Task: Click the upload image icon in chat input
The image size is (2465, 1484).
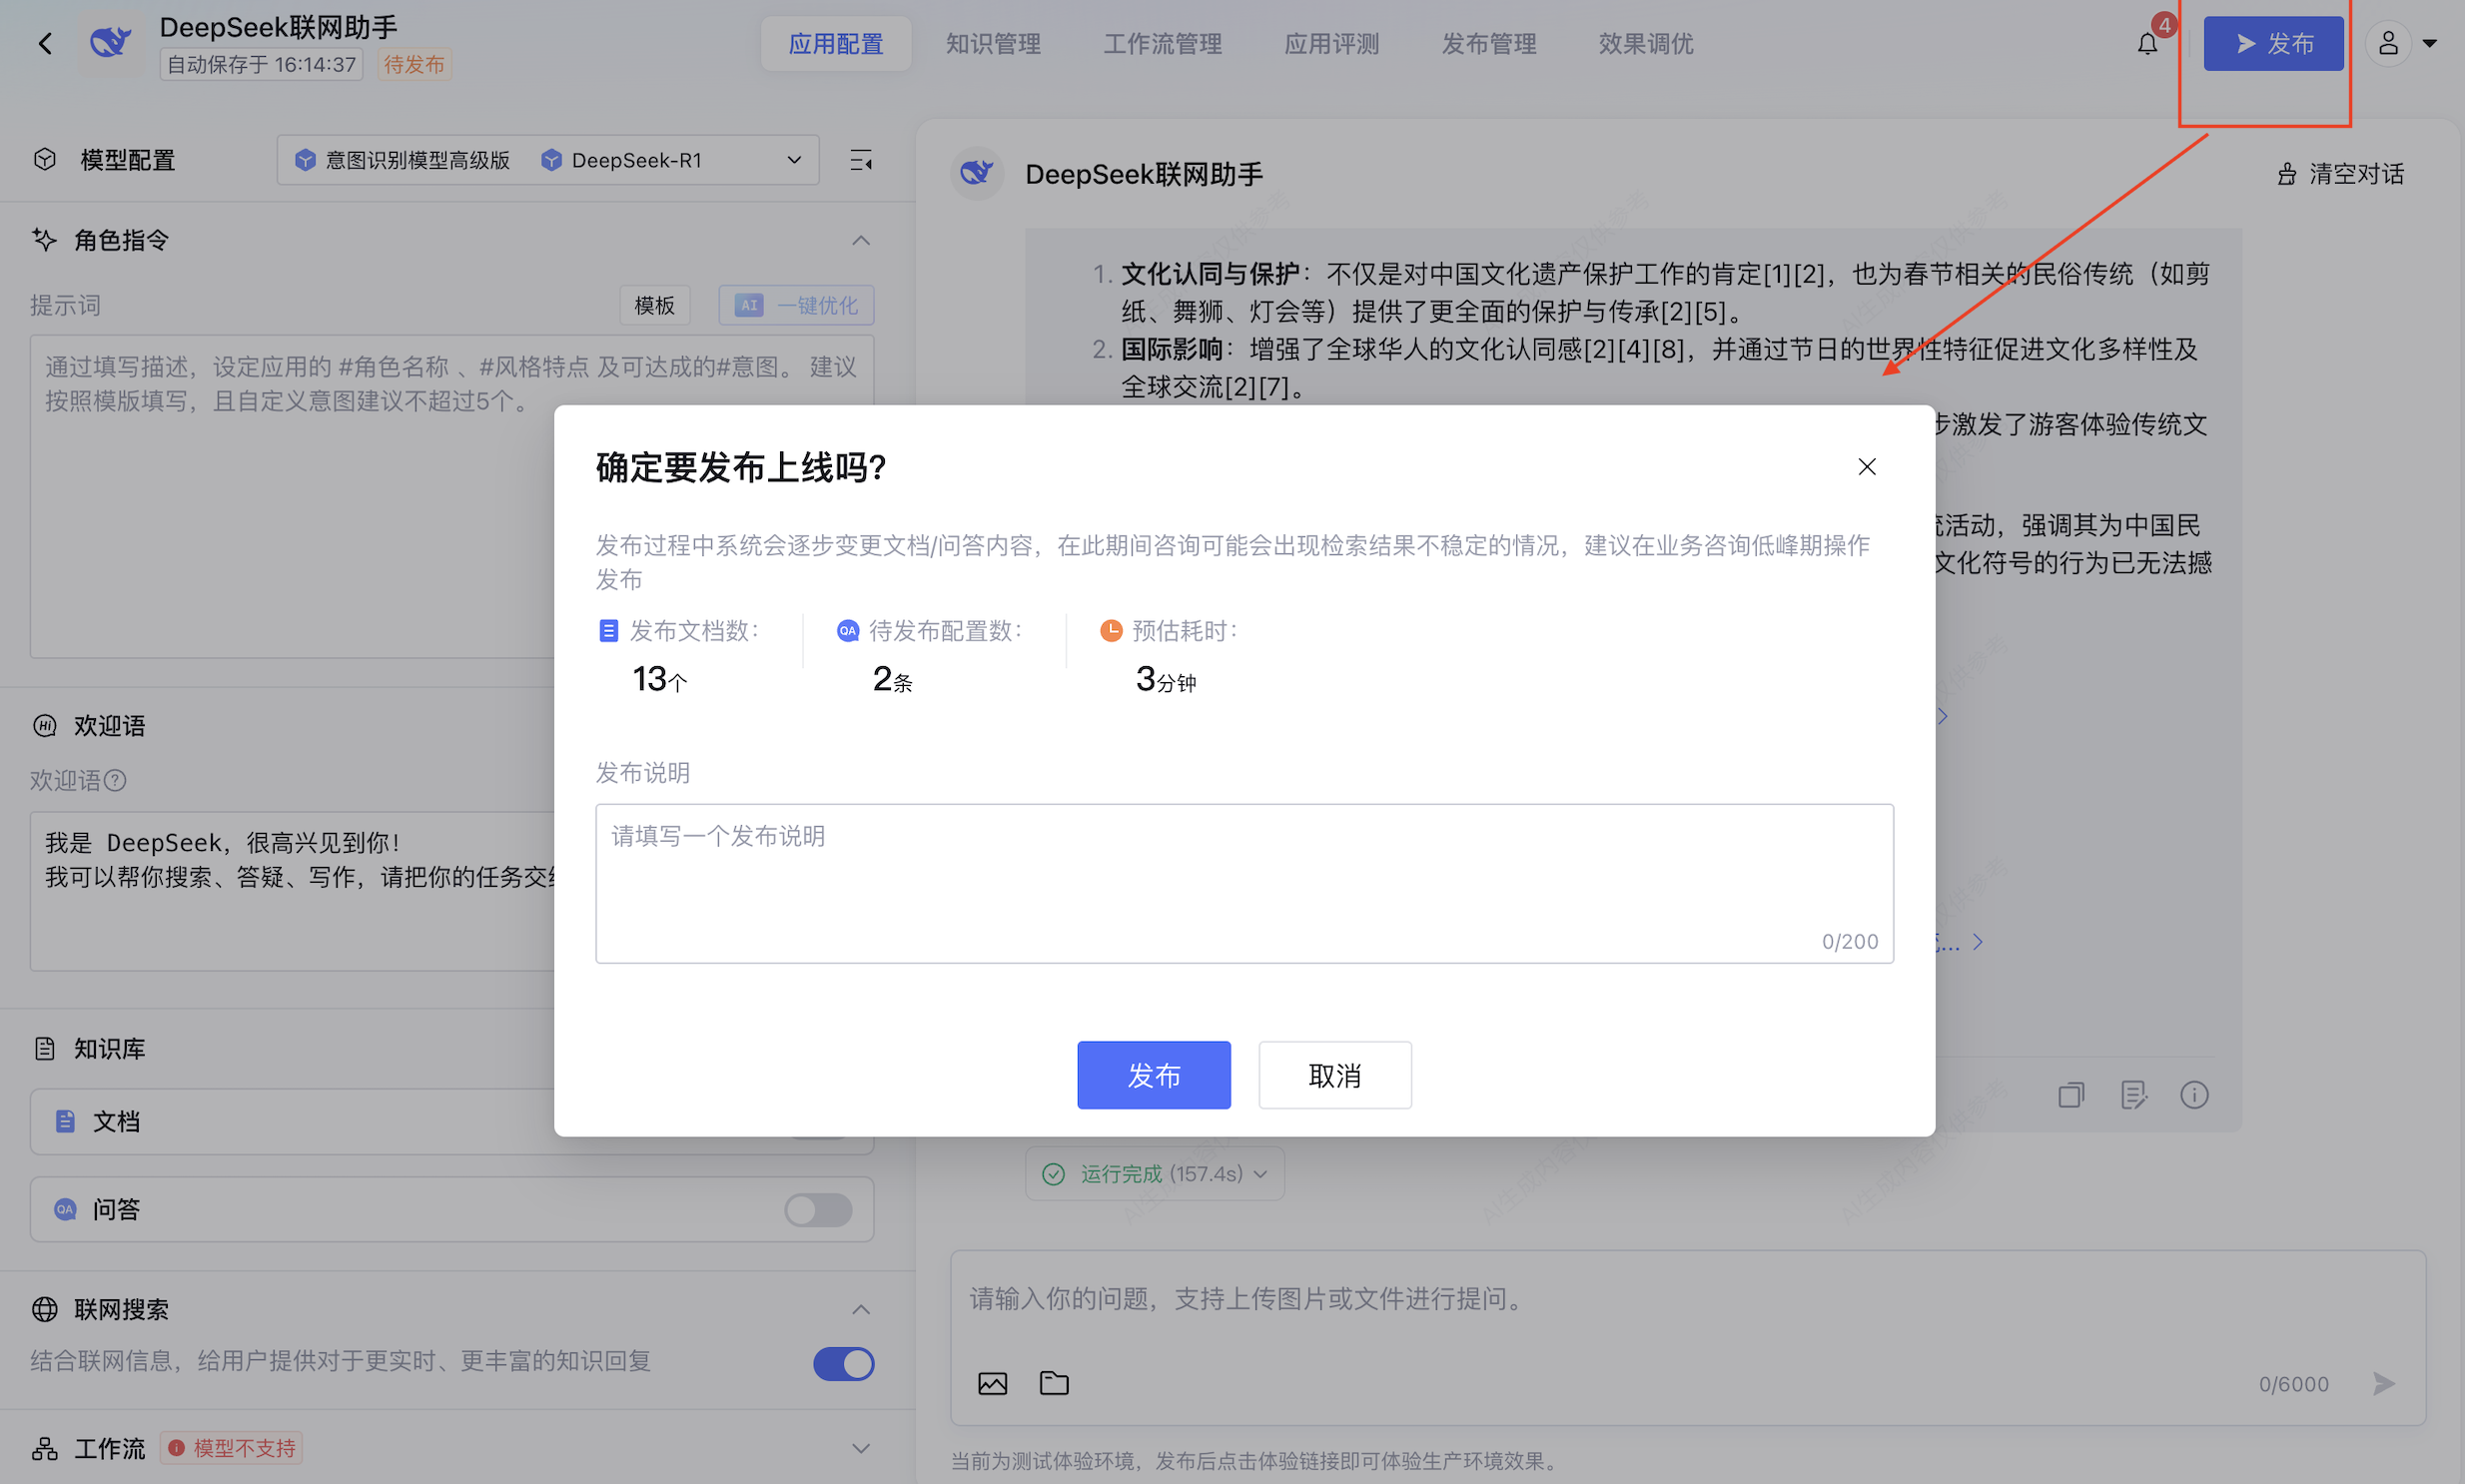Action: click(992, 1383)
